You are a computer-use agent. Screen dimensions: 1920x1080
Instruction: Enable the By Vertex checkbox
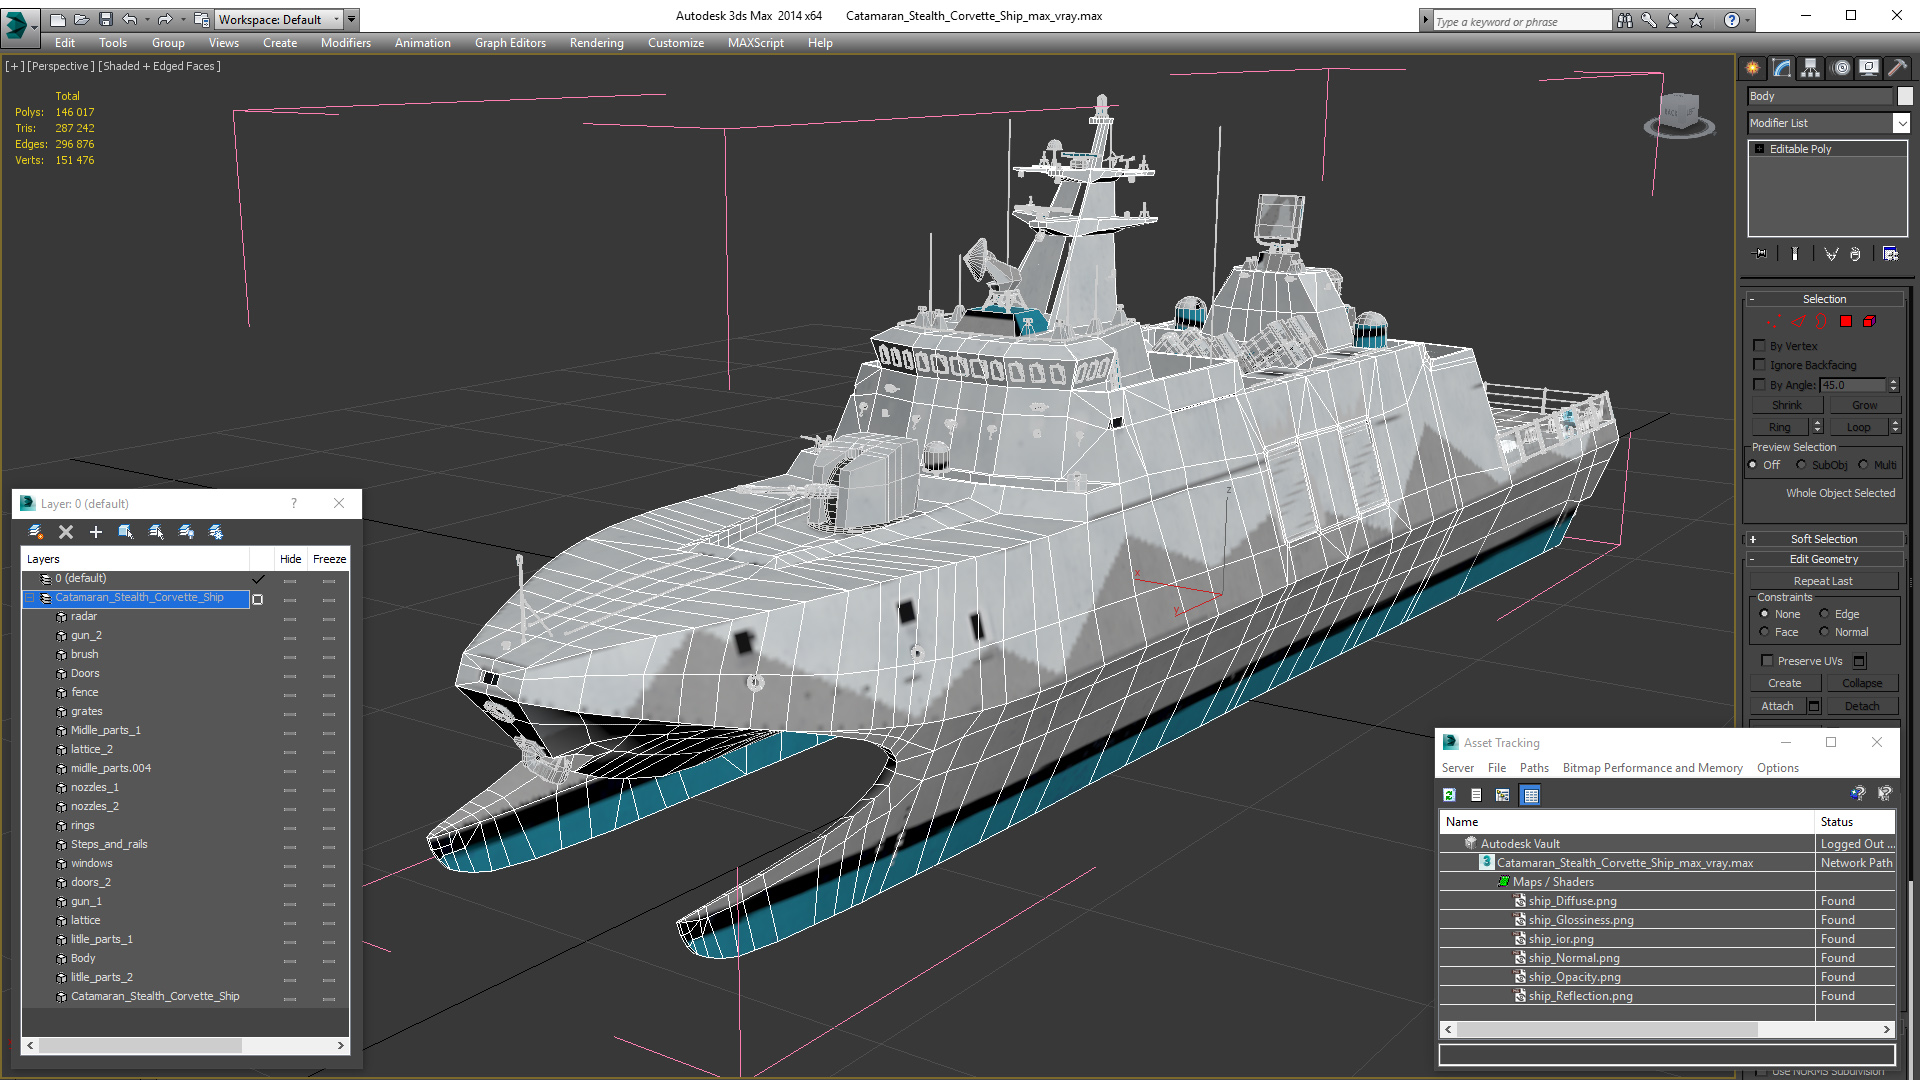(x=1760, y=346)
